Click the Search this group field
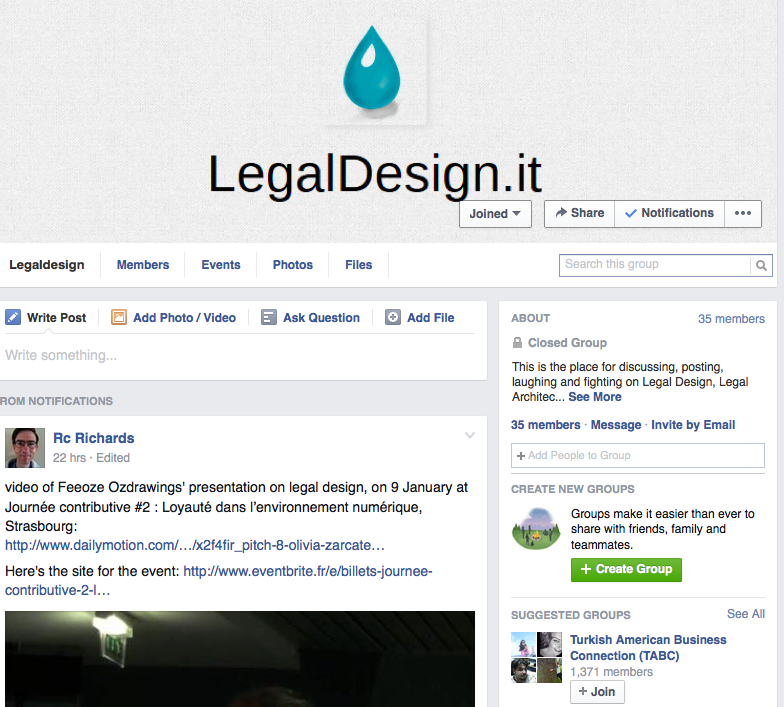Image resolution: width=784 pixels, height=707 pixels. (654, 265)
